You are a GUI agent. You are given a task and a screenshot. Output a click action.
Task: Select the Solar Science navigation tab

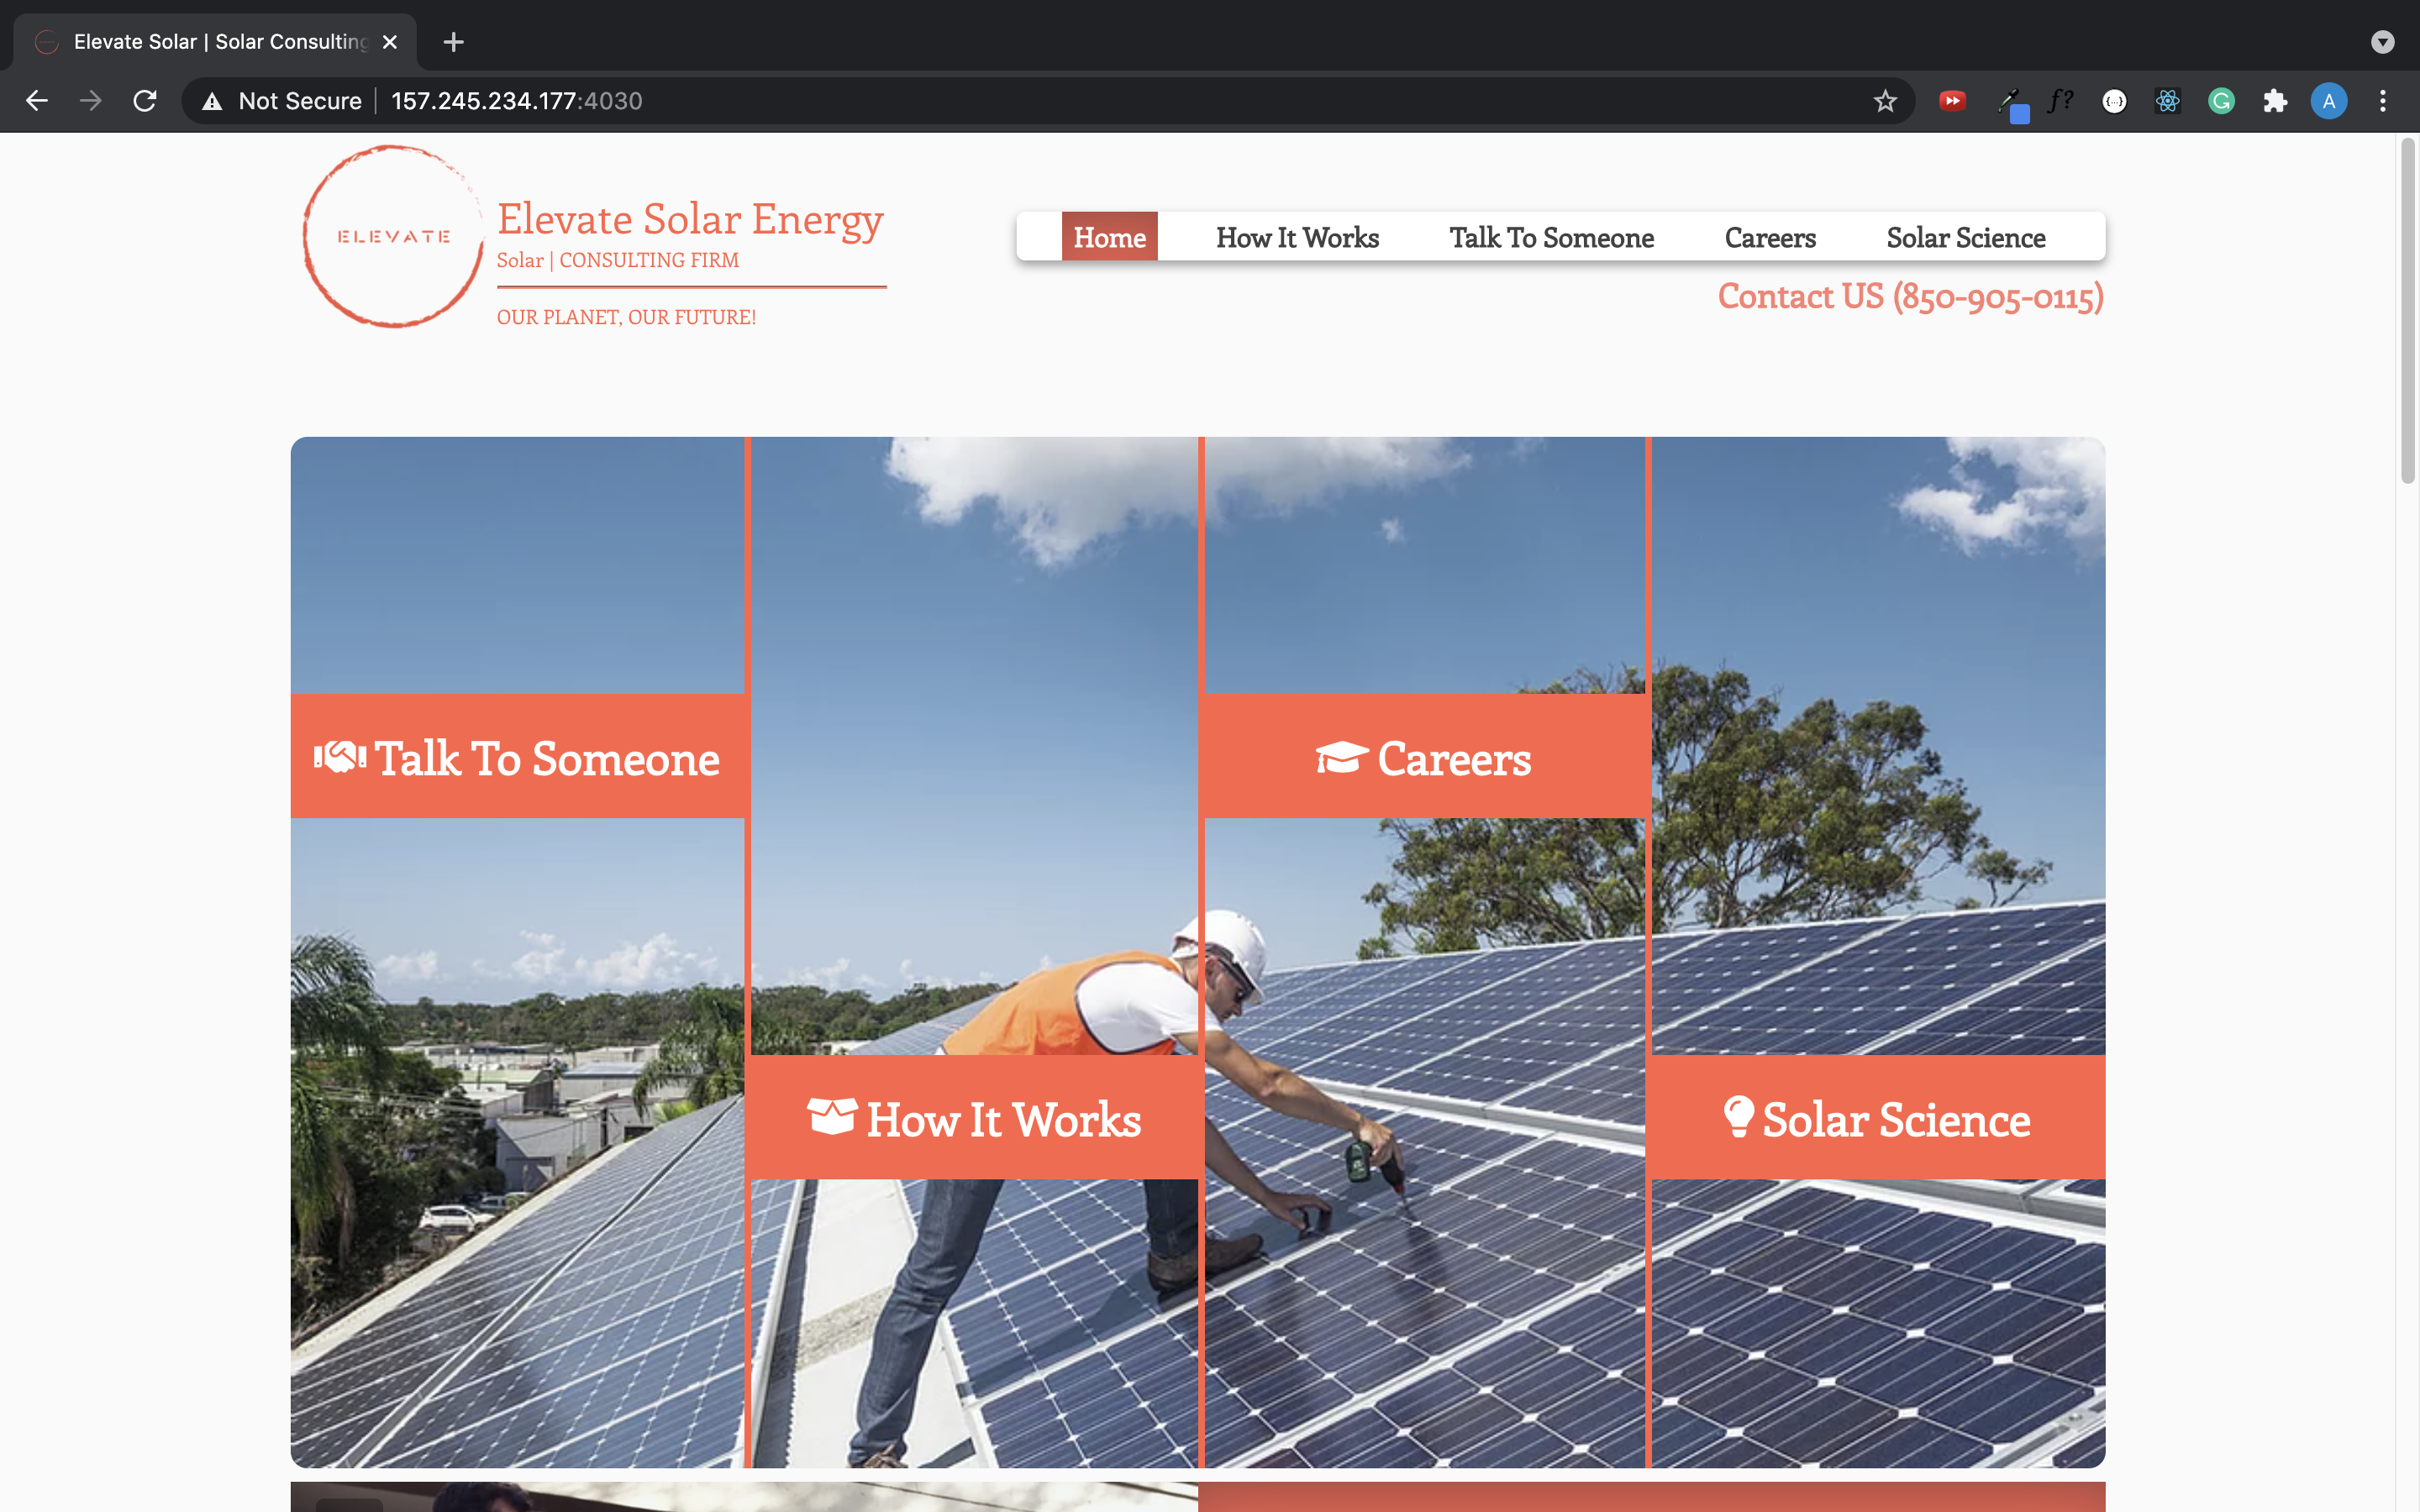click(x=1965, y=235)
